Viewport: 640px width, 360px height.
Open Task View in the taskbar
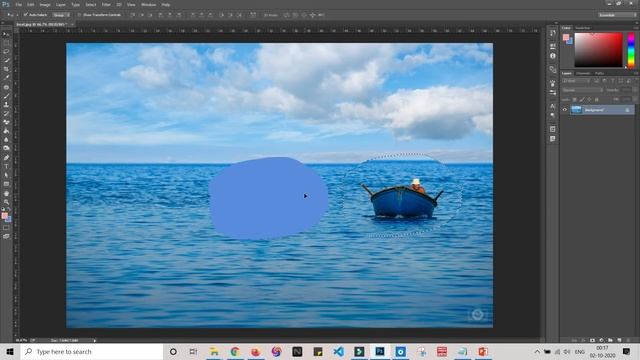pos(193,351)
